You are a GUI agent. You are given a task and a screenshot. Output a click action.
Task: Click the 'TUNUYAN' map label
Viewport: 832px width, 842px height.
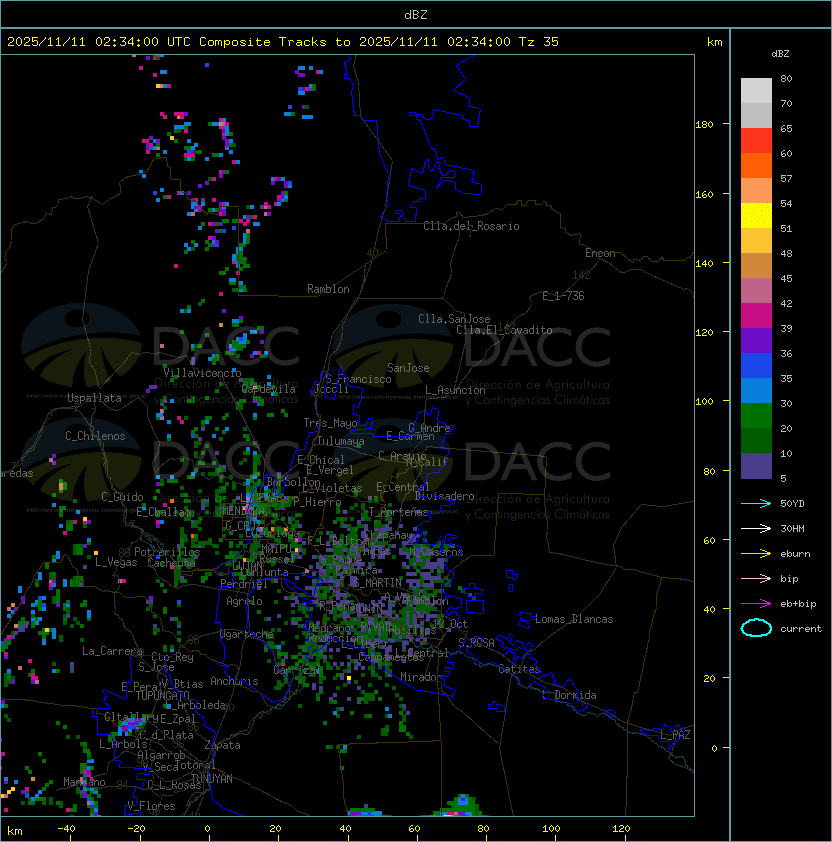pos(211,779)
